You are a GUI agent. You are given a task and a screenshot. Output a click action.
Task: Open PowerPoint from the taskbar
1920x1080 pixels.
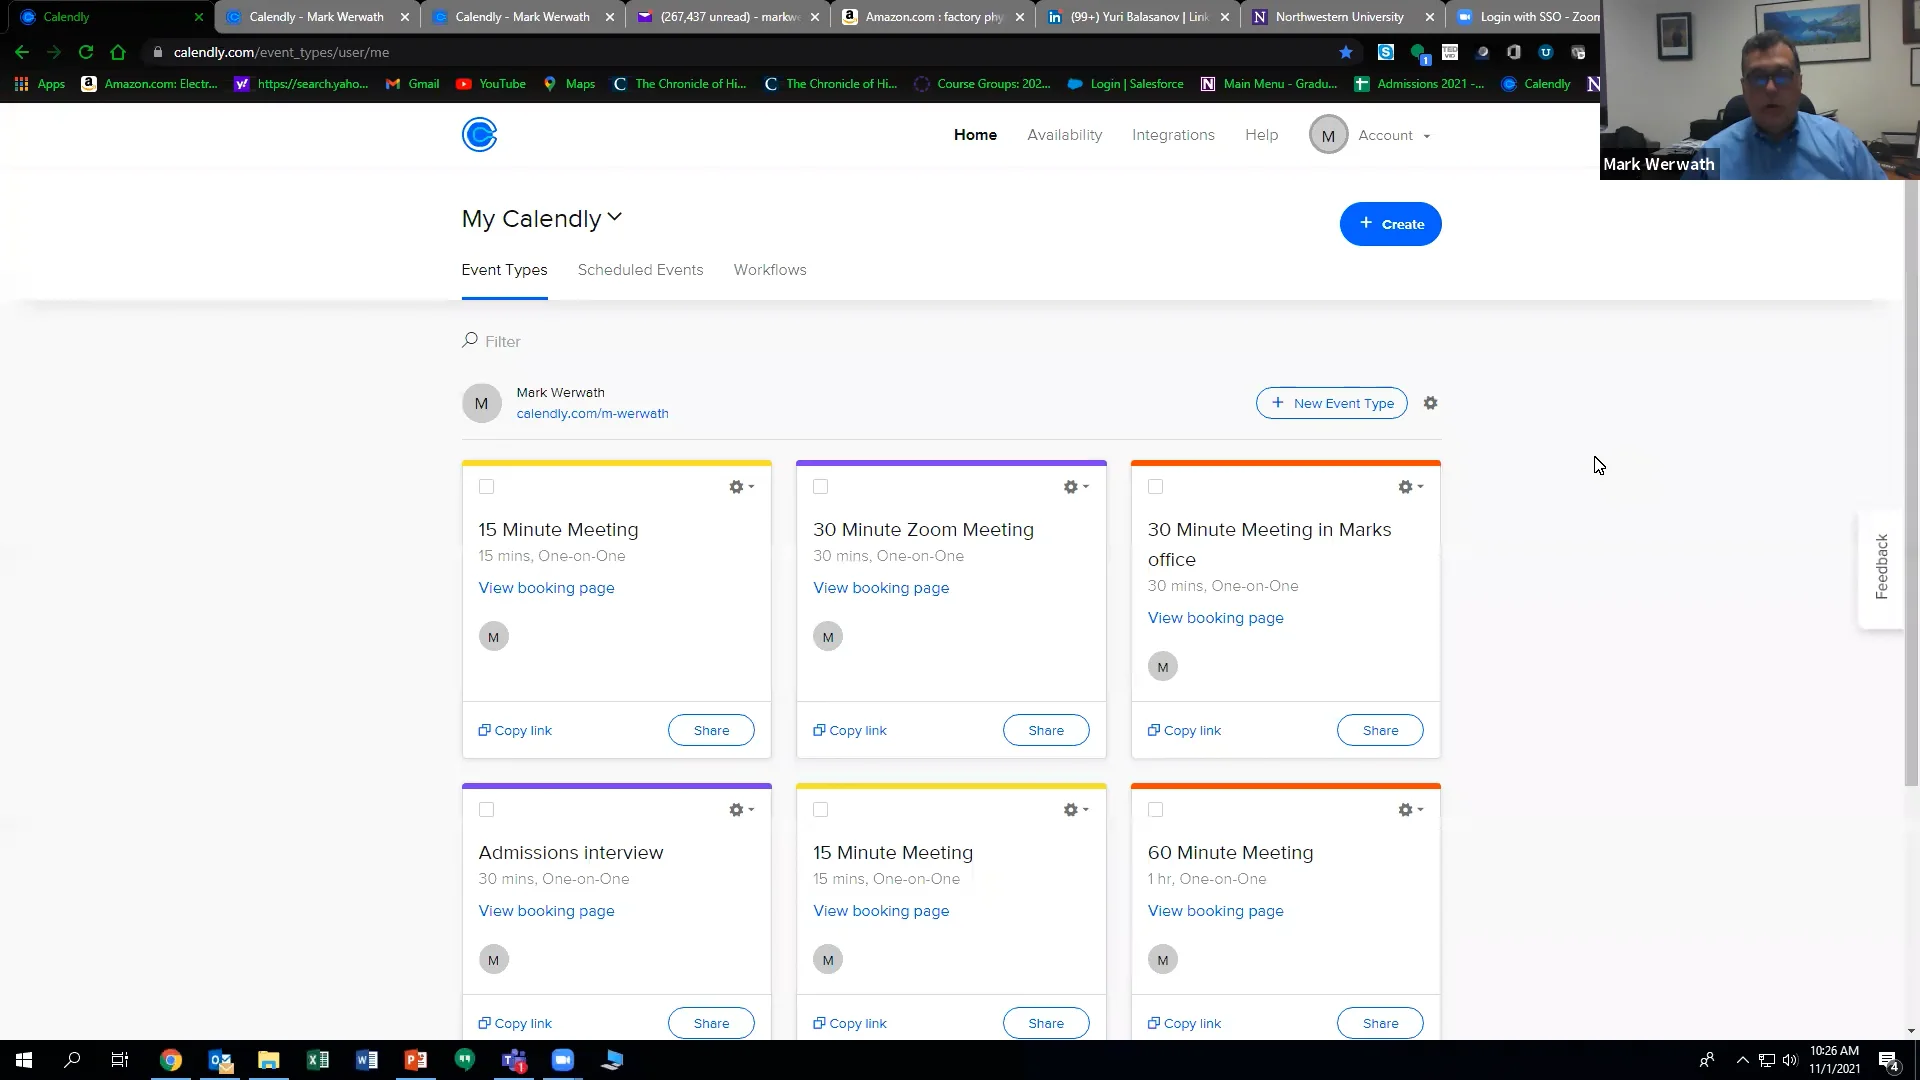pos(416,1060)
